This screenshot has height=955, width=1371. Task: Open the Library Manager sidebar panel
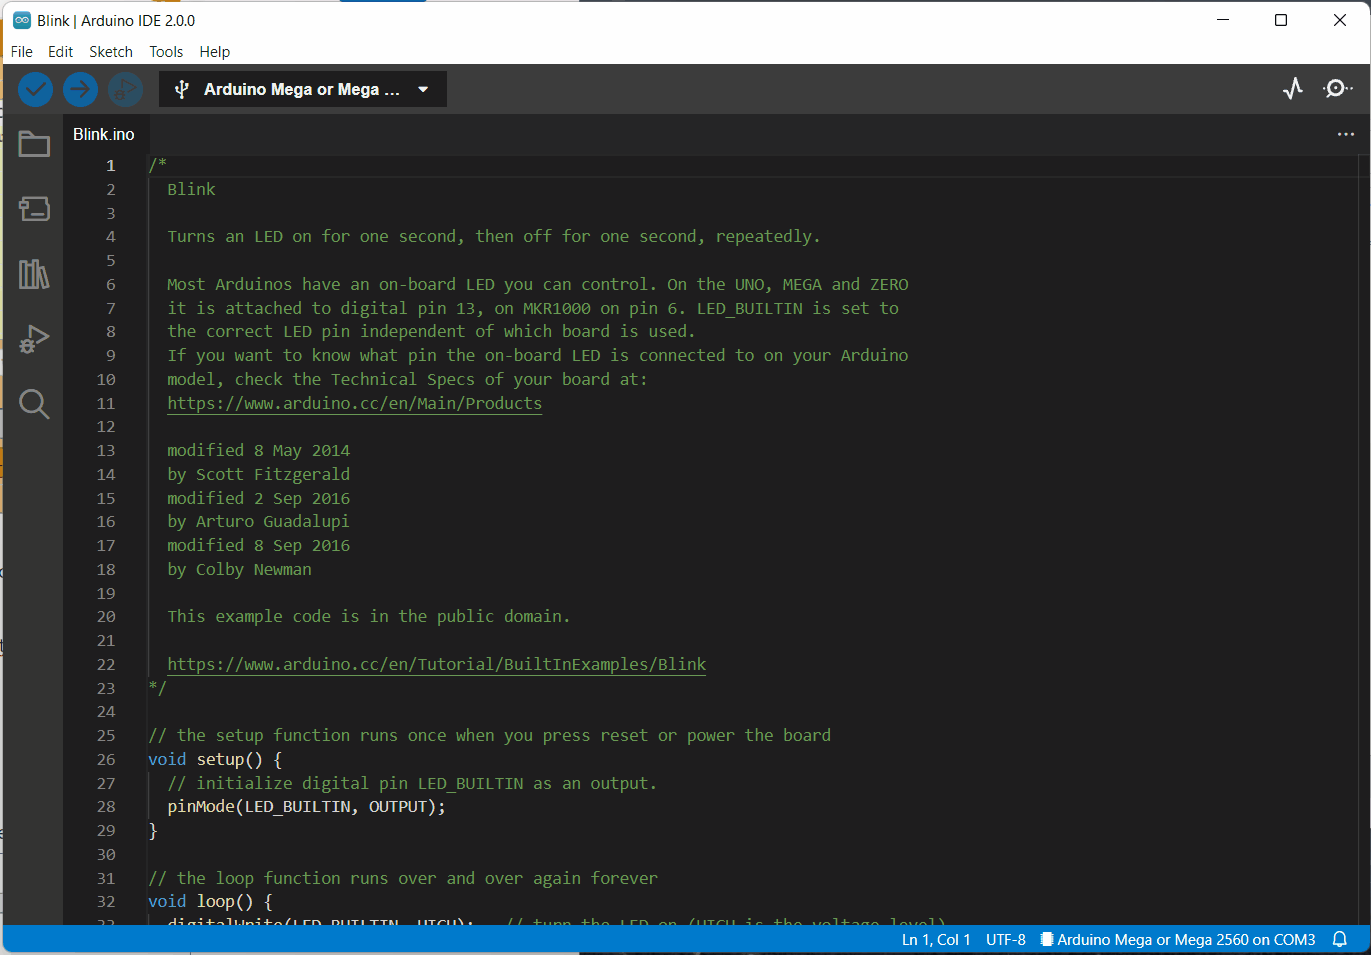pos(34,274)
